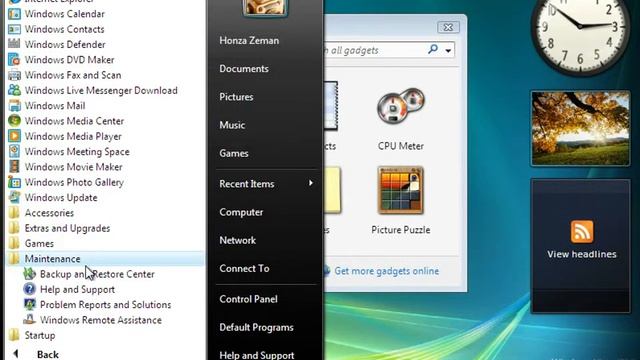Select the CPU Meter gadget icon
640x360 pixels.
[x=401, y=106]
